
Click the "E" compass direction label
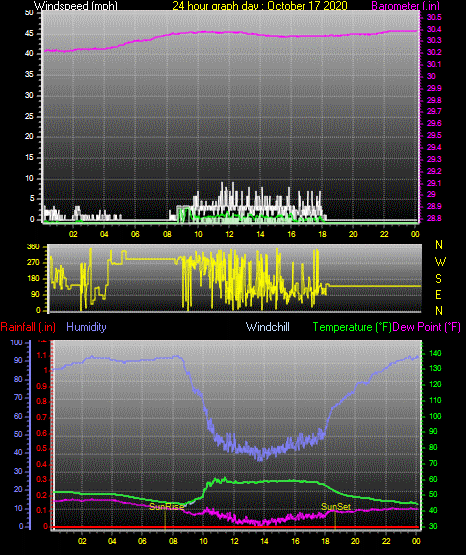[438, 294]
